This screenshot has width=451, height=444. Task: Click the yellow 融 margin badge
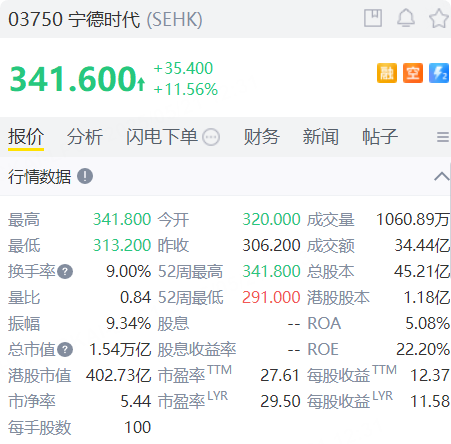[x=387, y=73]
